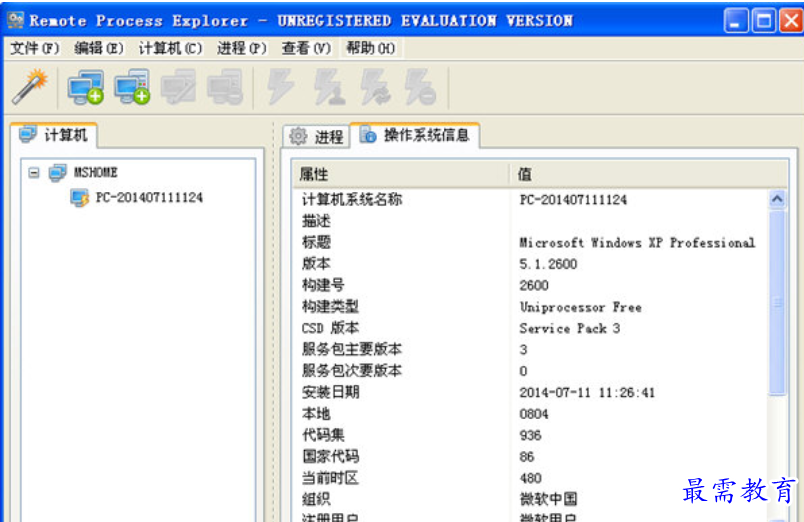Select MSHOME in the computer tree

click(x=95, y=172)
